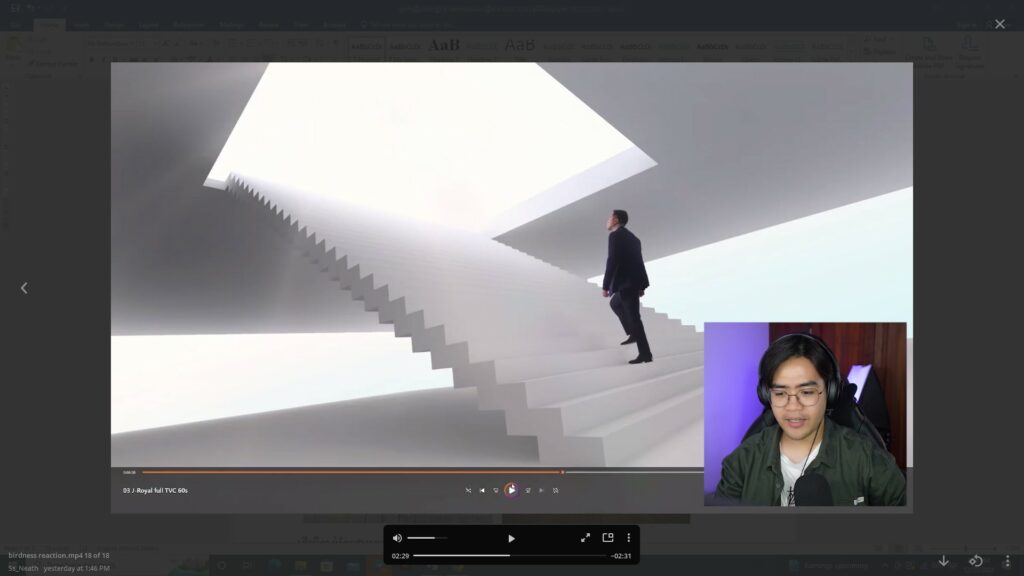The image size is (1024, 576).
Task: Click the orange timeline of the embedded player
Action: 350,472
